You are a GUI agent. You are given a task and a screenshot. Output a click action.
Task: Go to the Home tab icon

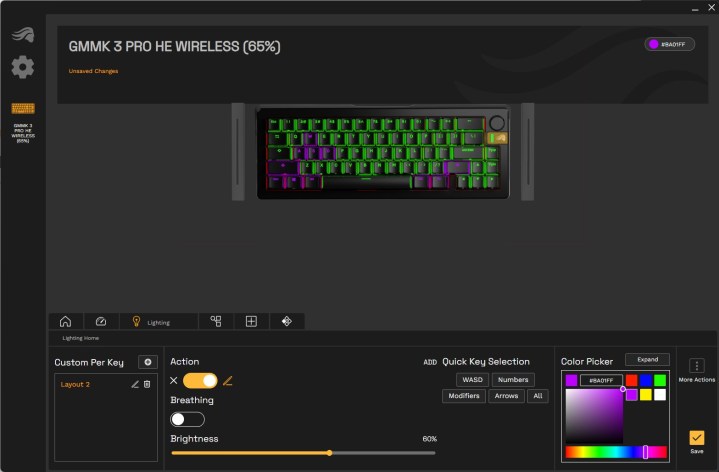[66, 321]
